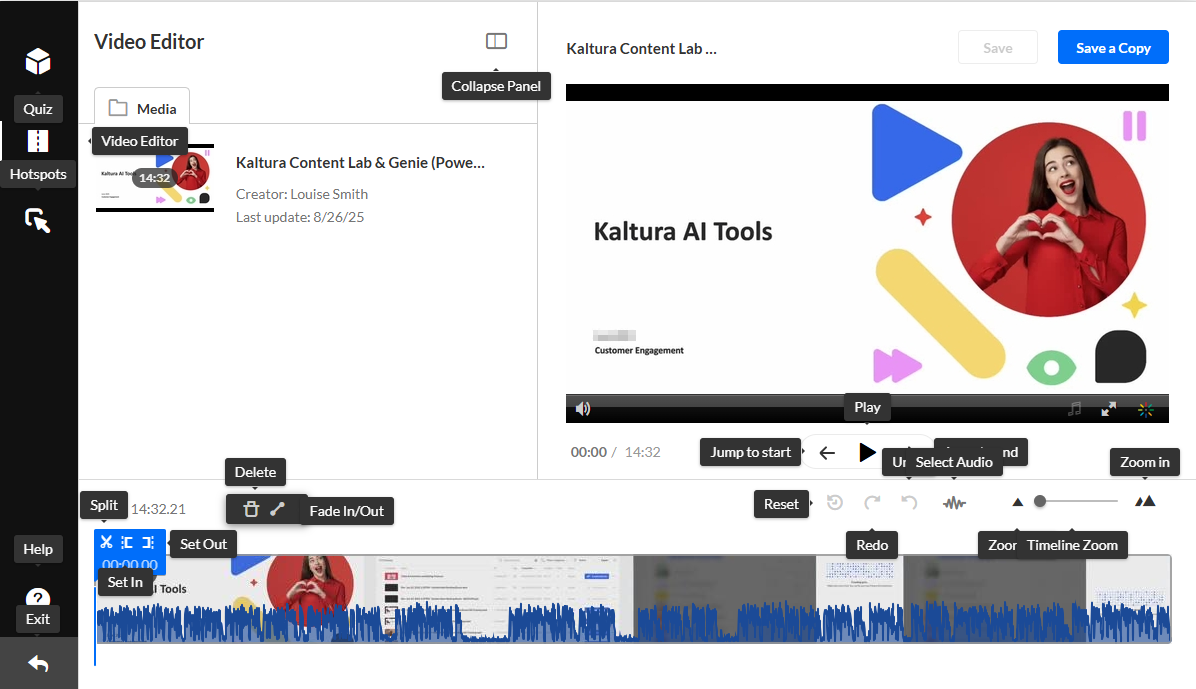
Task: Click the 14:32.21 duration text
Action: [158, 509]
